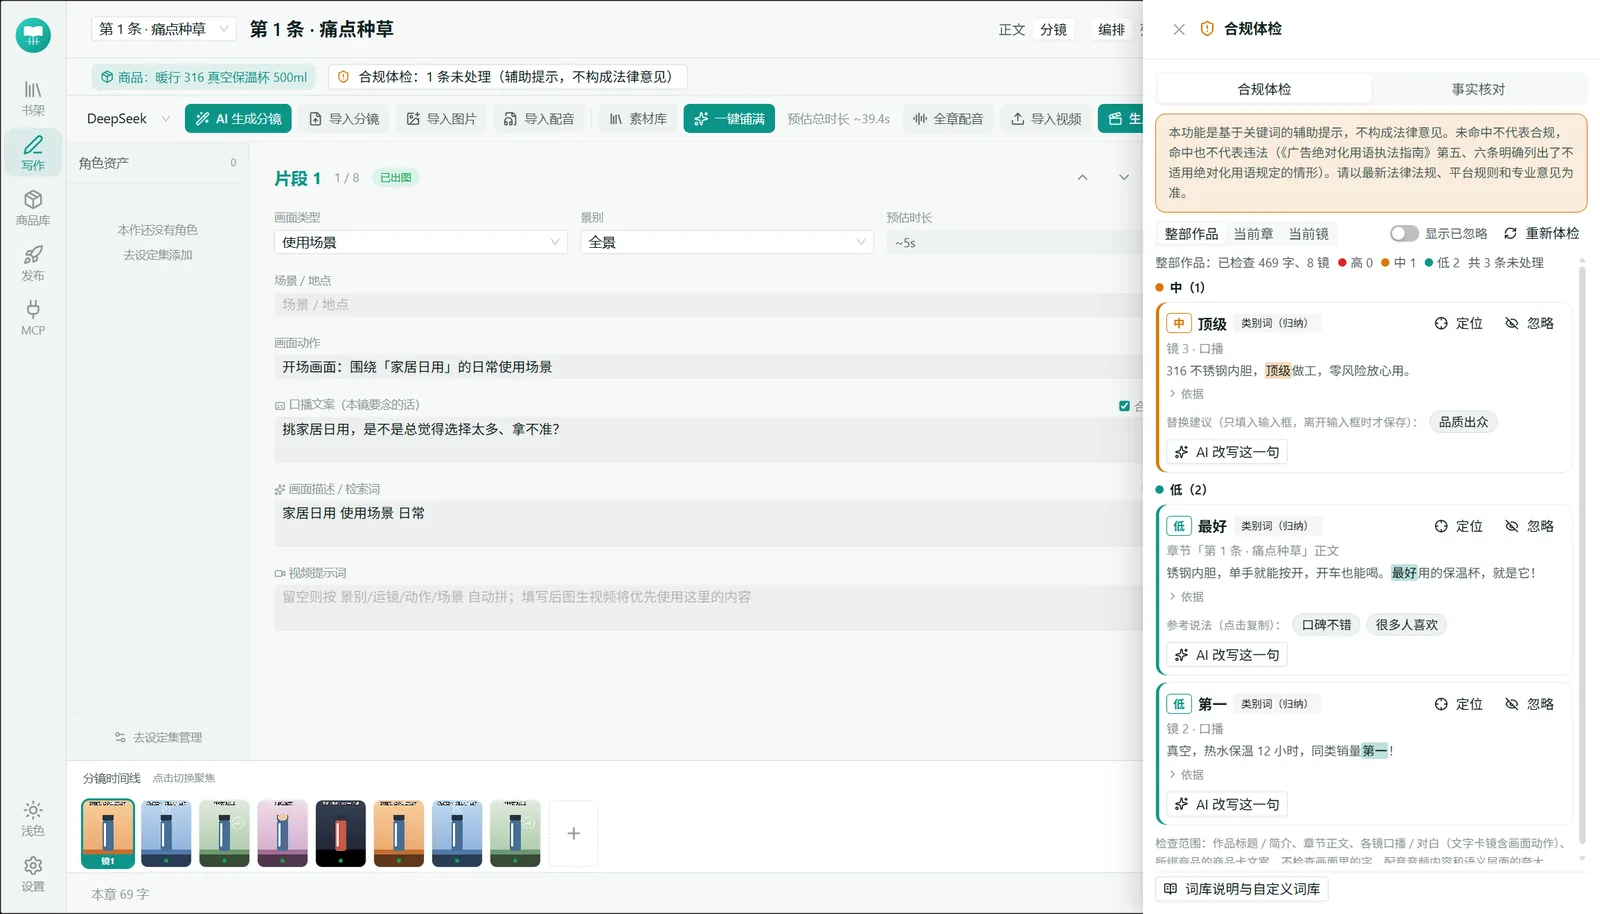Click the AI 生成分镜 button
The height and width of the screenshot is (914, 1600).
tap(238, 118)
